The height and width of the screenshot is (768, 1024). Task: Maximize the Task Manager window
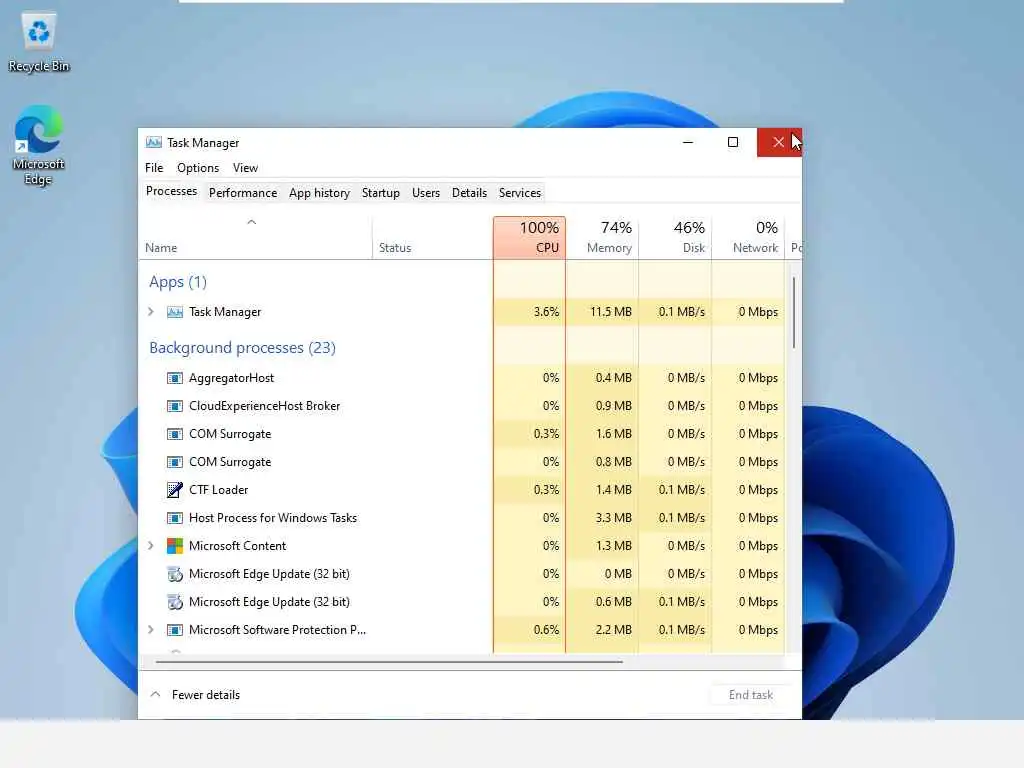733,142
